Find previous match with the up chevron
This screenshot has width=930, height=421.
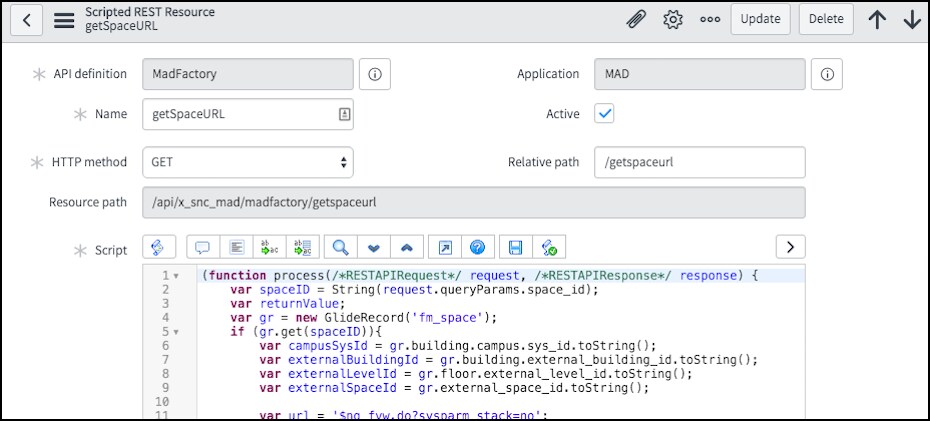(407, 247)
